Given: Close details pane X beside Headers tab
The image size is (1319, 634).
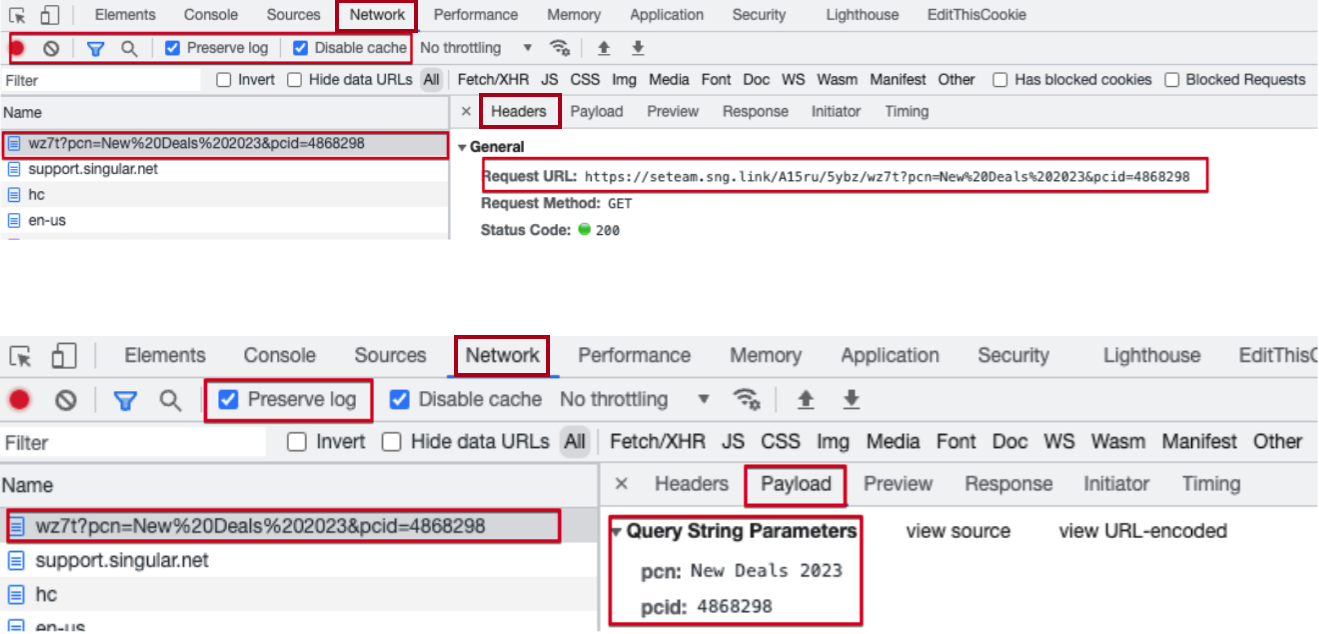Looking at the screenshot, I should point(466,112).
